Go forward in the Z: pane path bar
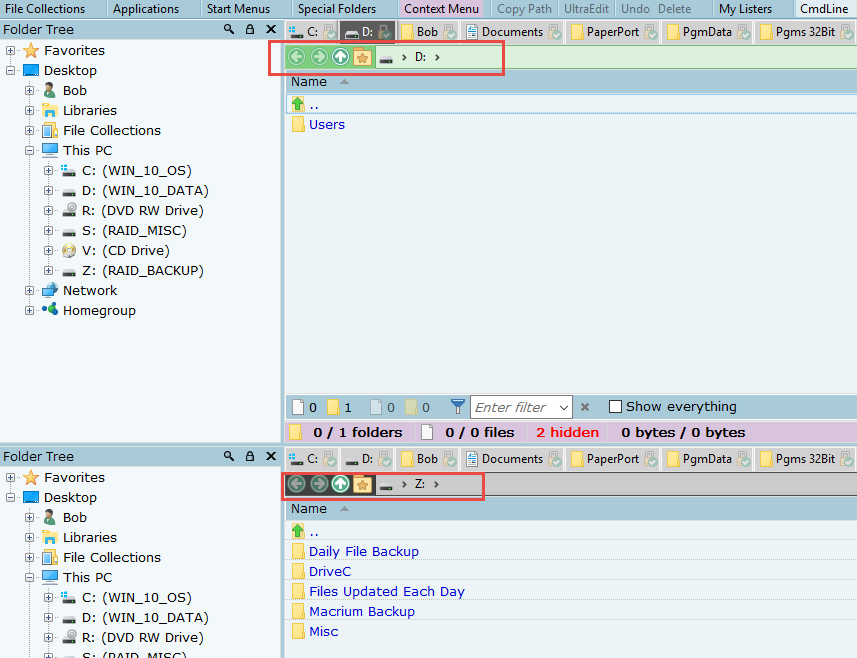The width and height of the screenshot is (857, 658). point(319,484)
